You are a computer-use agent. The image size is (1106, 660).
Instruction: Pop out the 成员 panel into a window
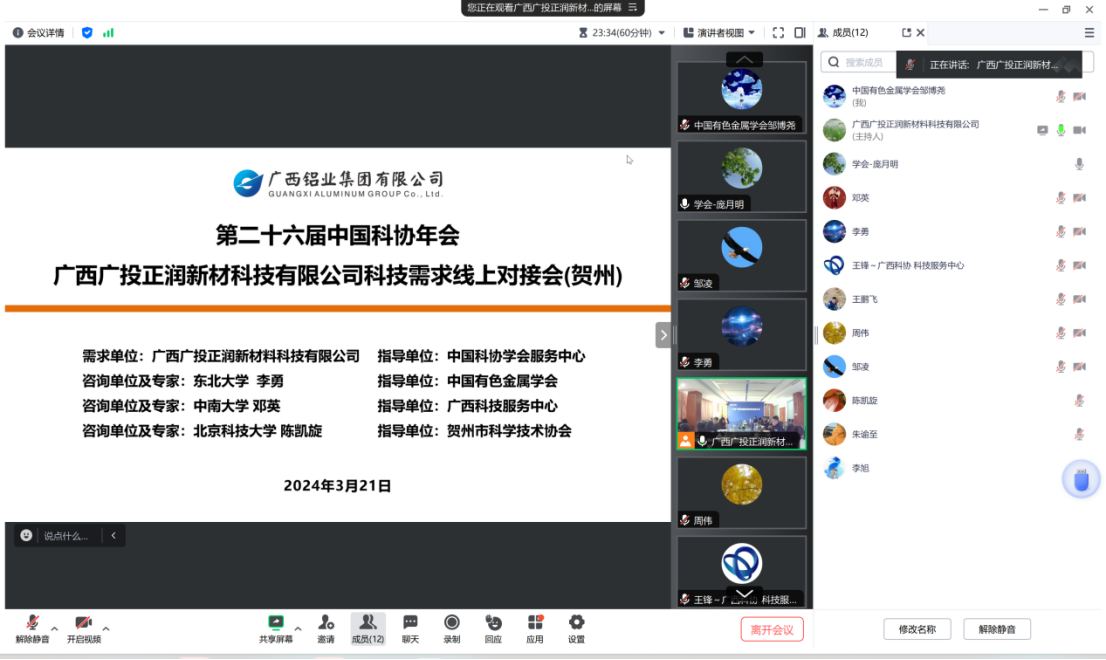click(906, 32)
